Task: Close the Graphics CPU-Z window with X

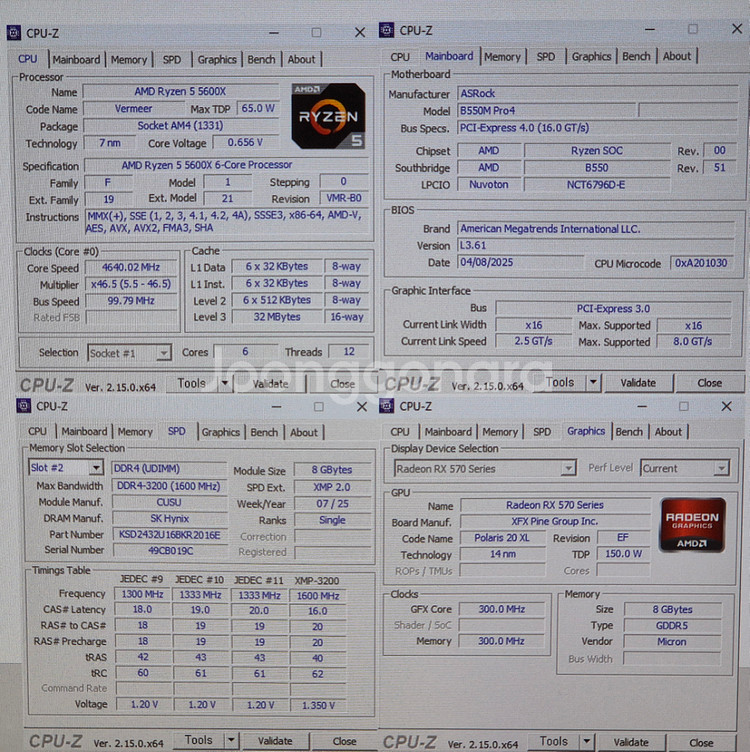Action: 726,406
